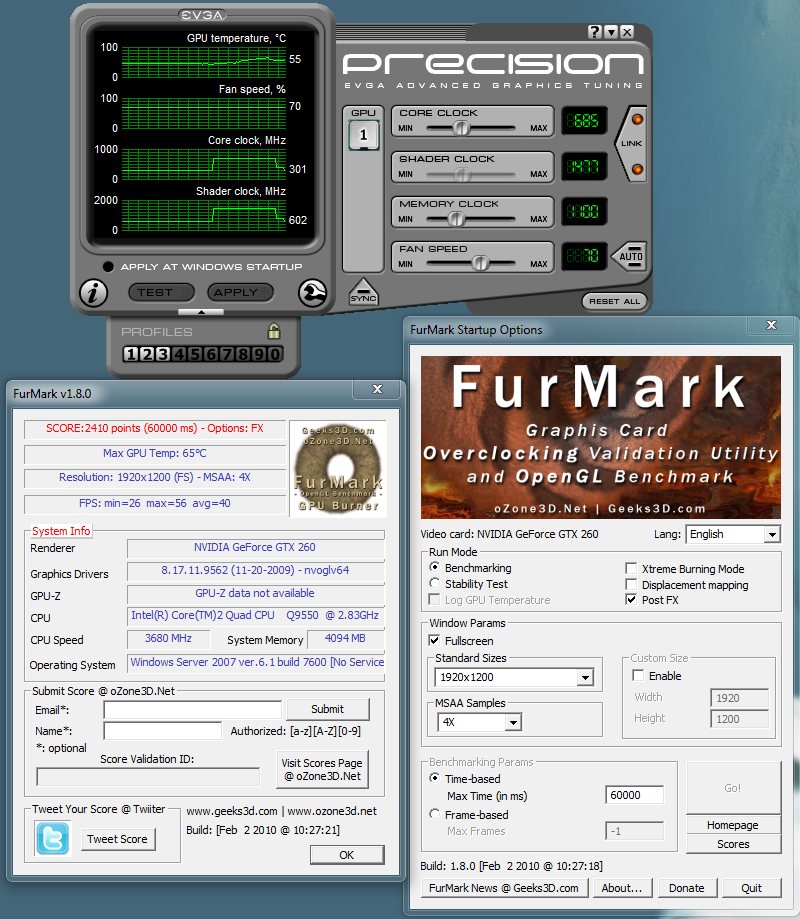The width and height of the screenshot is (800, 919).
Task: Open Precision settings wrench icon
Action: [x=312, y=292]
